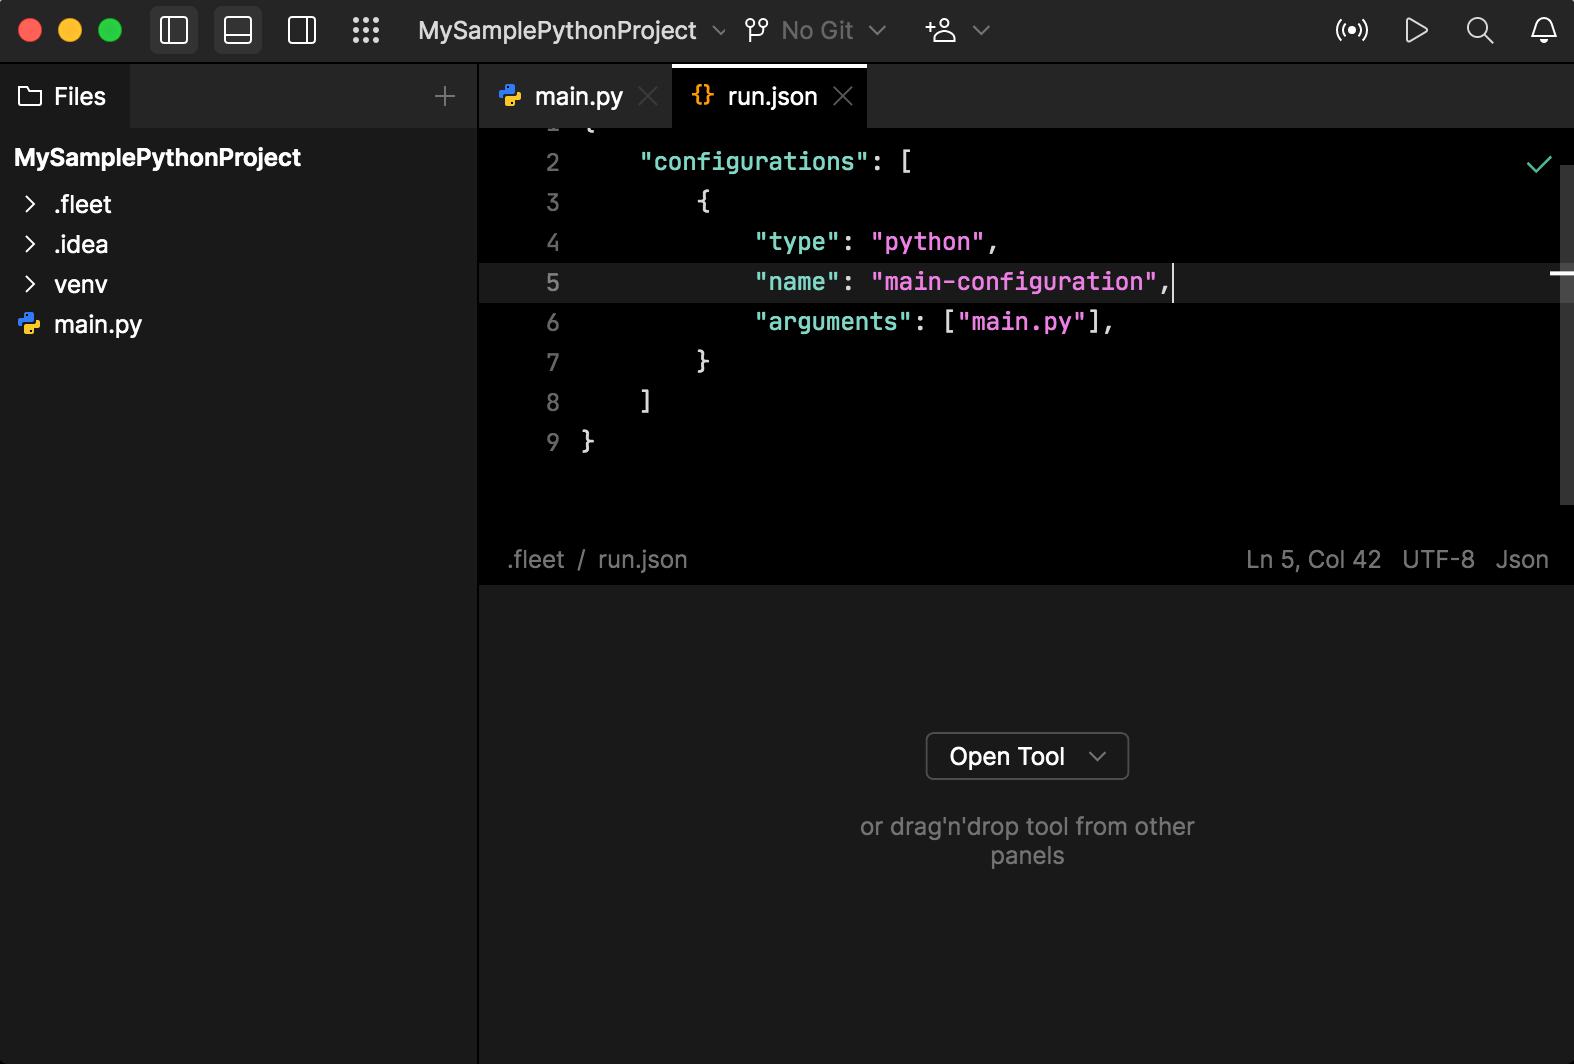
Task: Open the No Git branch dropdown
Action: [x=816, y=30]
